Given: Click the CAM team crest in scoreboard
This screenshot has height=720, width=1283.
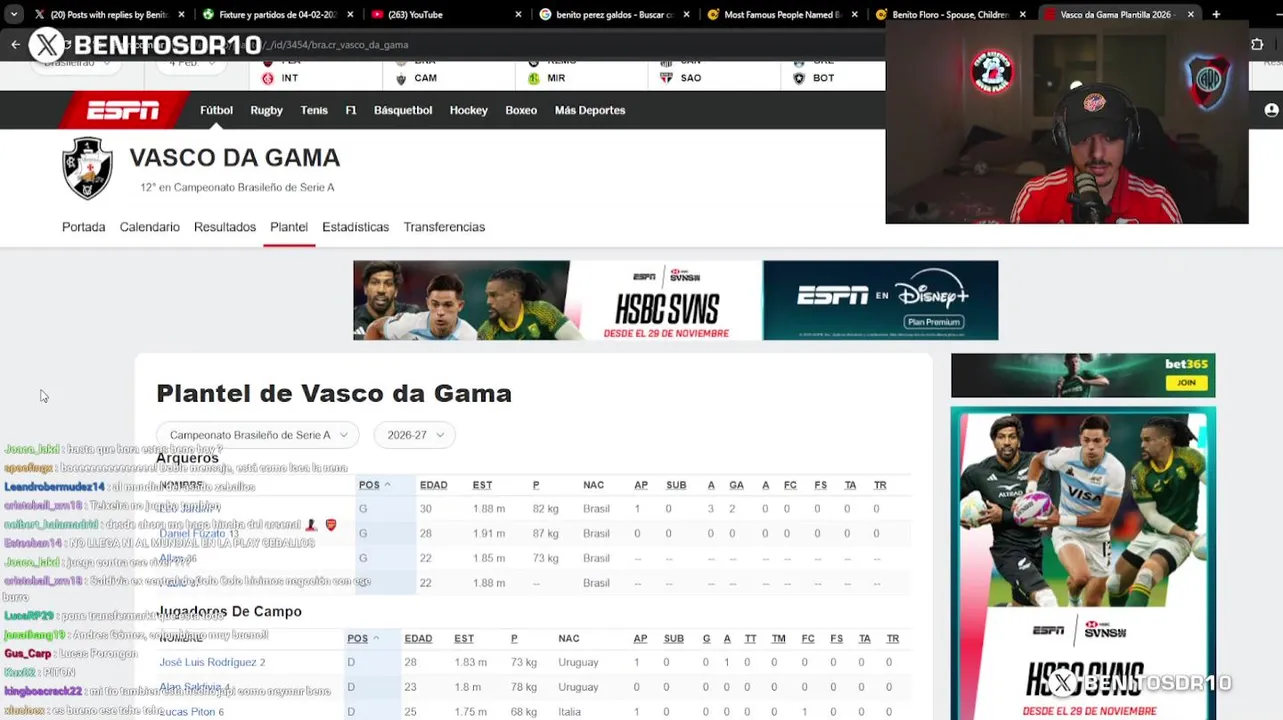Looking at the screenshot, I should tap(401, 78).
